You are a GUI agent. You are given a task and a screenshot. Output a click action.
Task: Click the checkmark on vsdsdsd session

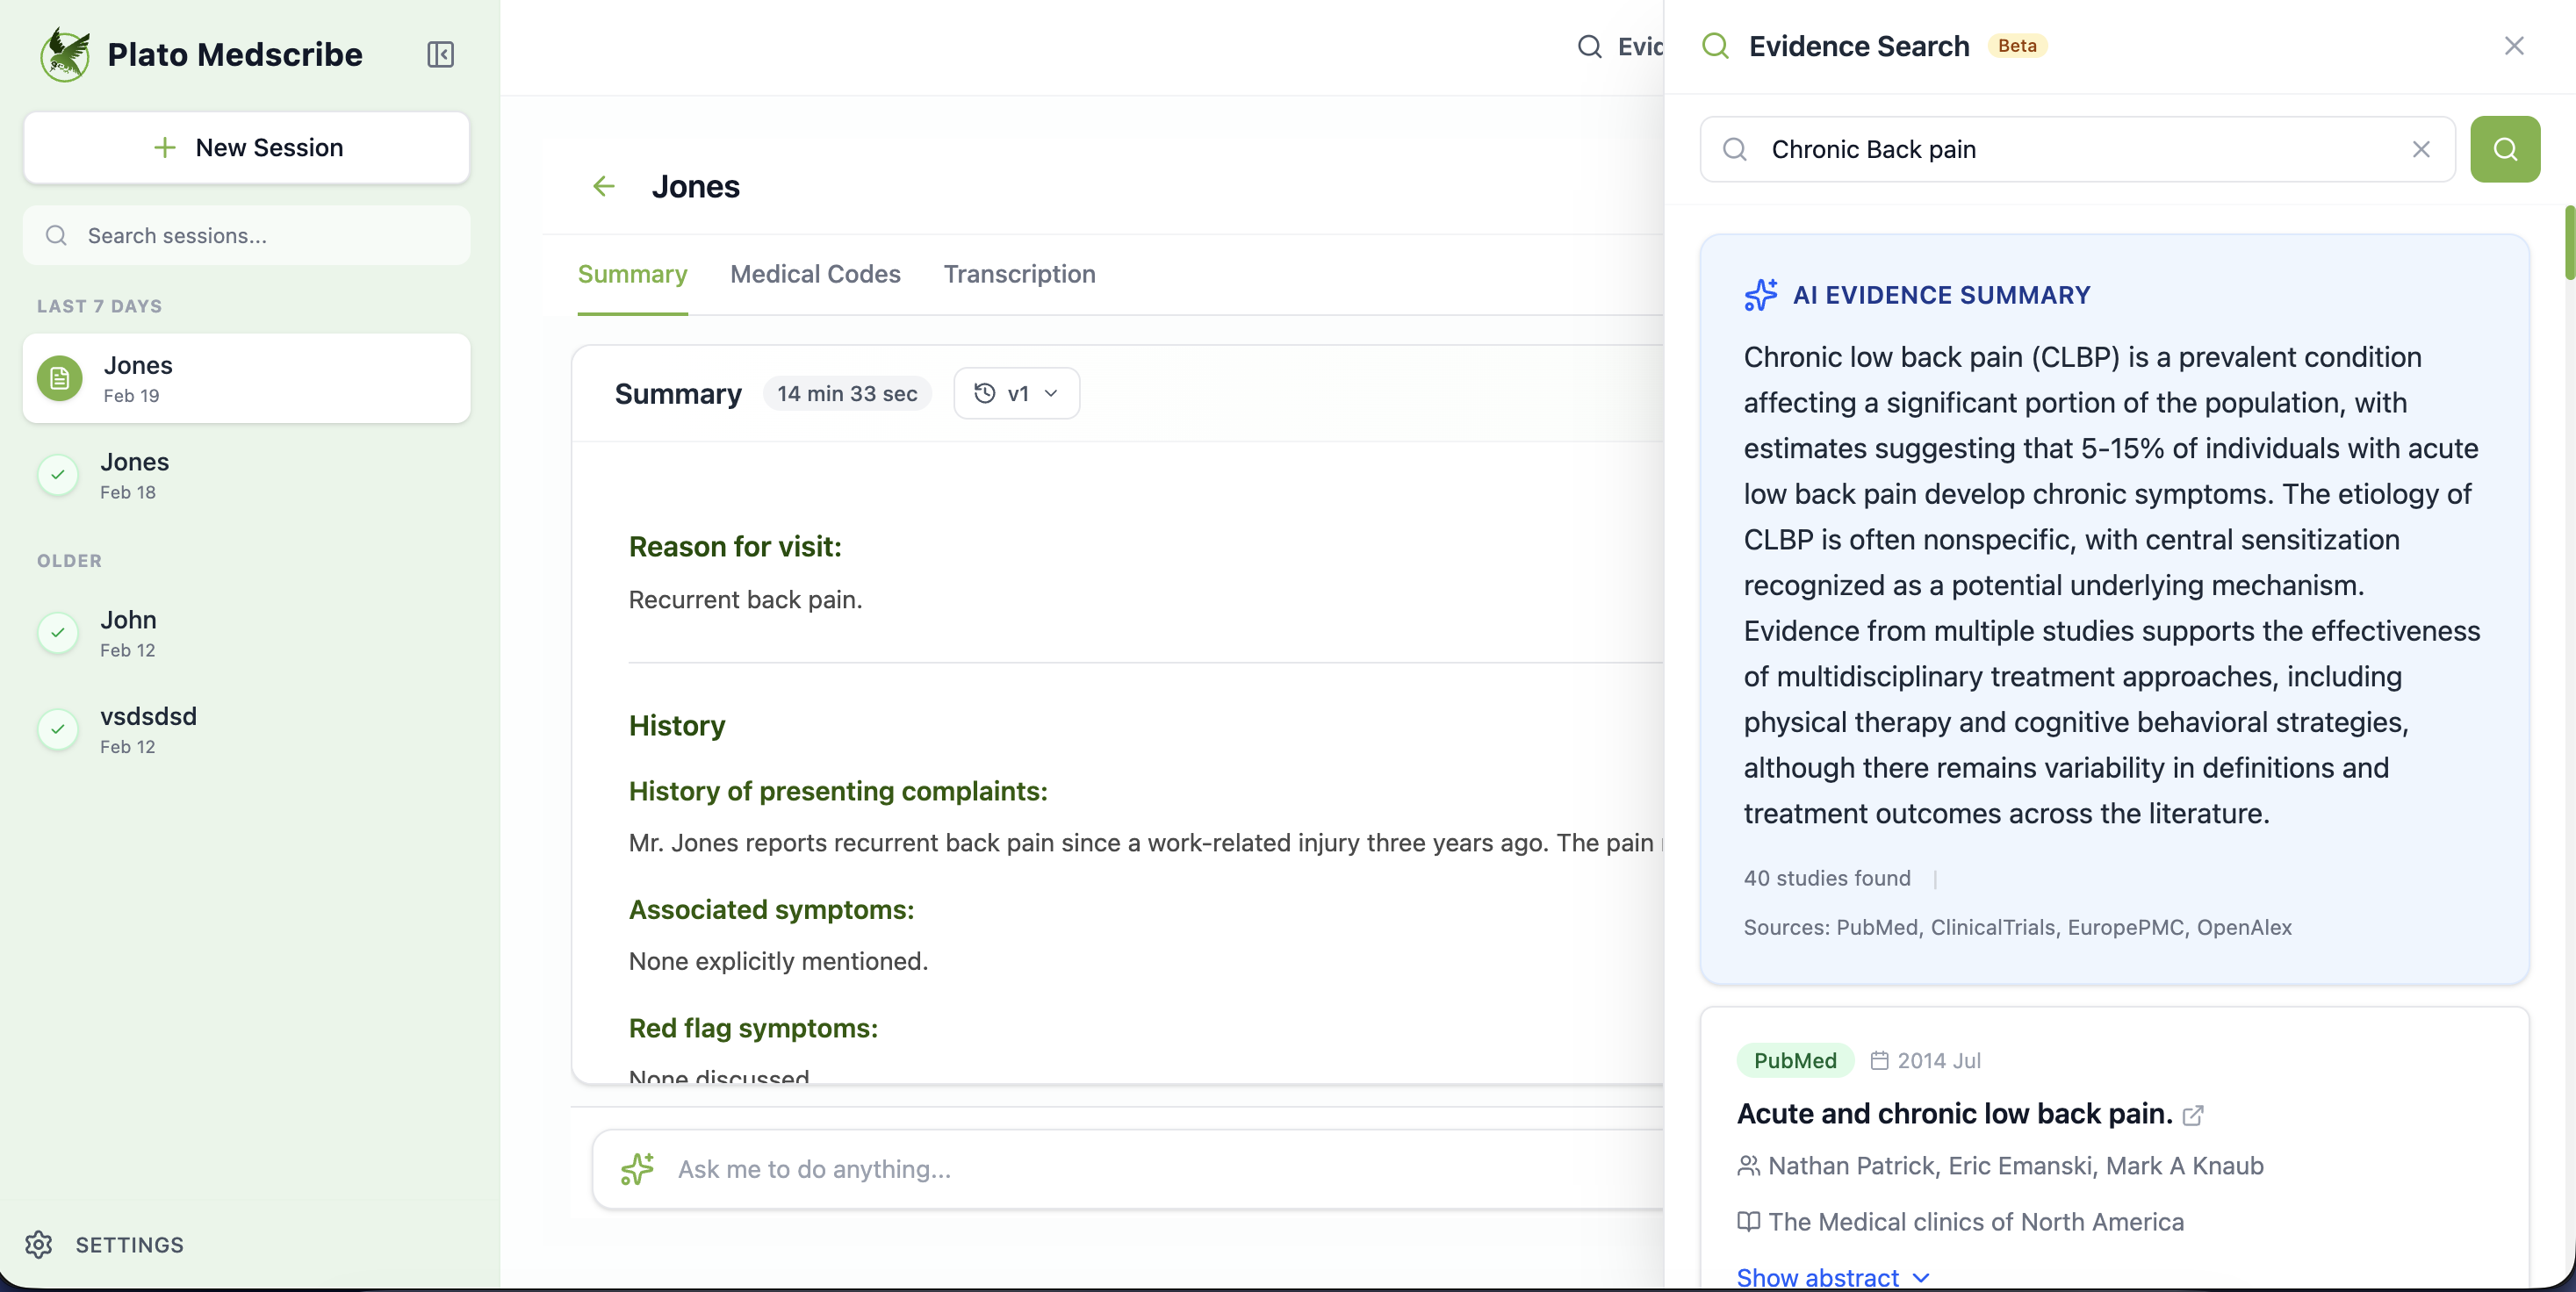pos(57,730)
